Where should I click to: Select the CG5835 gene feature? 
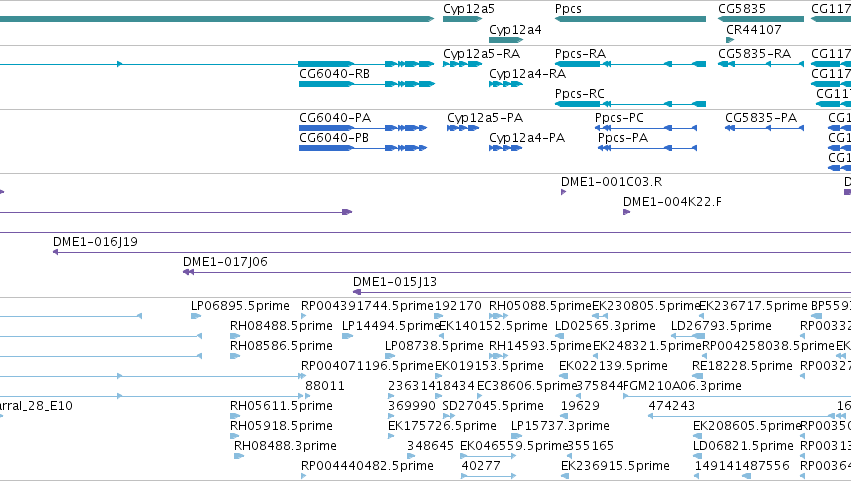click(x=761, y=19)
